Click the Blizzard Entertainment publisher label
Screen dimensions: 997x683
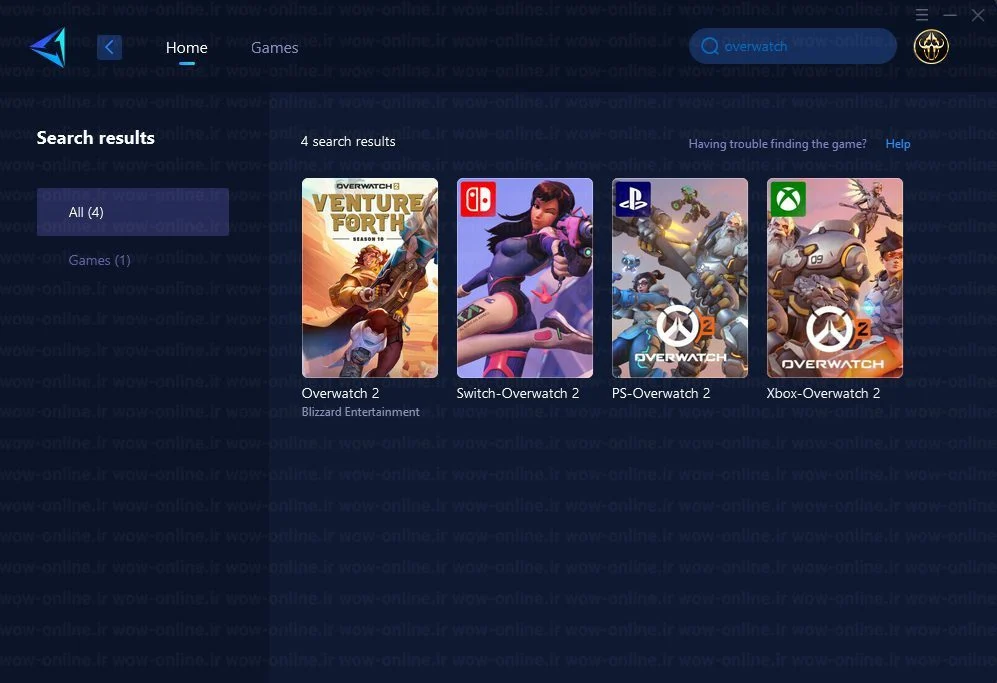361,412
